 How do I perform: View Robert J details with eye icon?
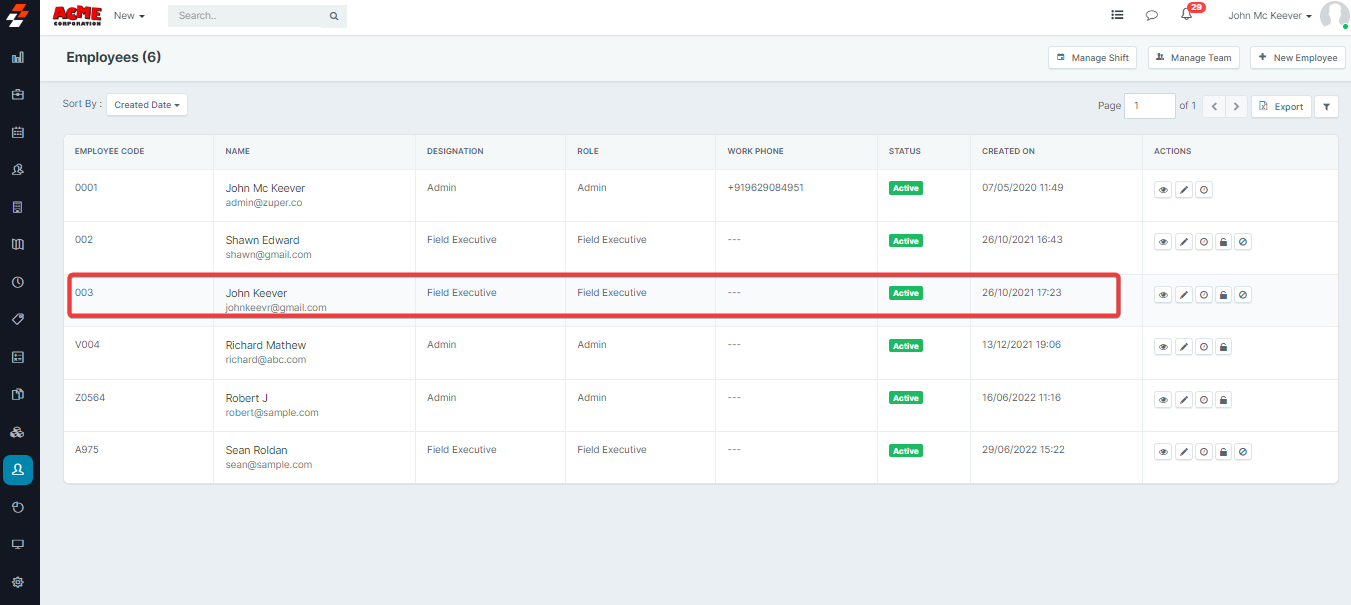pyautogui.click(x=1163, y=400)
